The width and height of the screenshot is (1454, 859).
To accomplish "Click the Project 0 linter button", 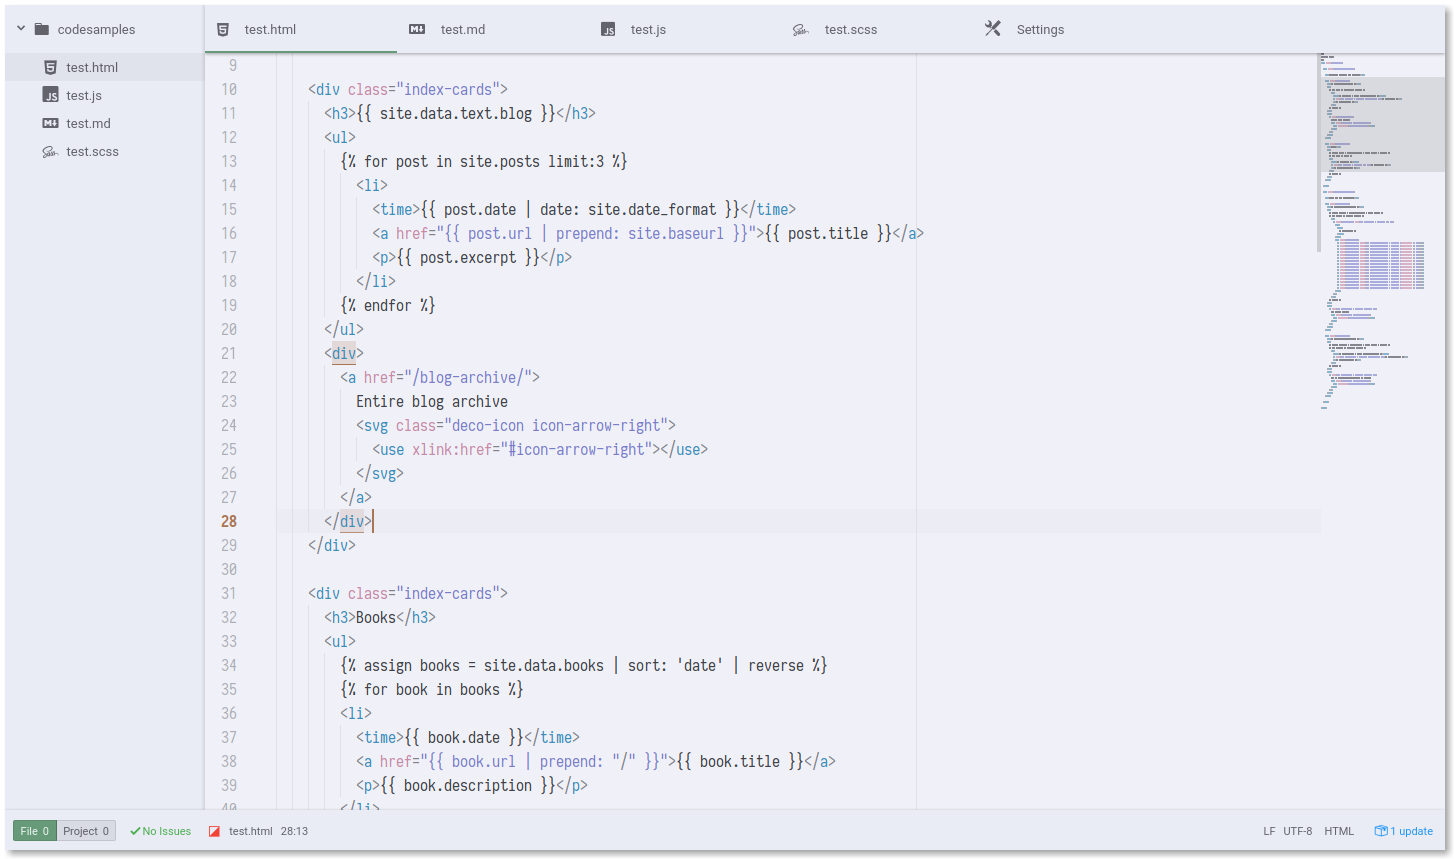I will 86,831.
